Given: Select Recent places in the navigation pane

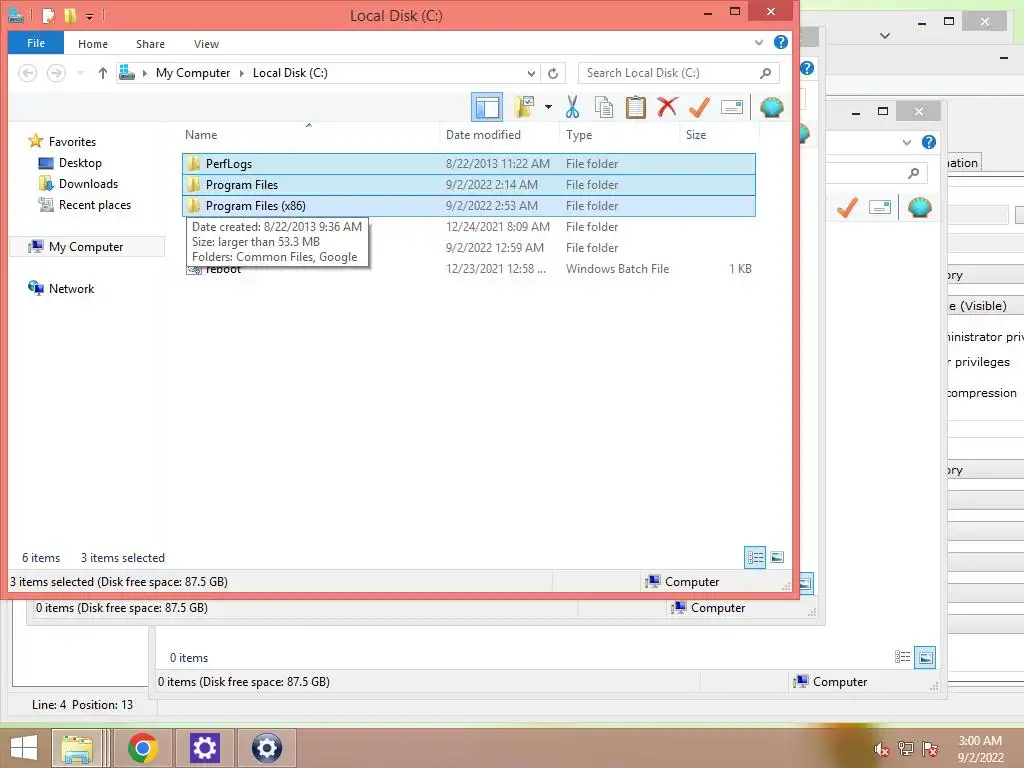Looking at the screenshot, I should pyautogui.click(x=95, y=204).
